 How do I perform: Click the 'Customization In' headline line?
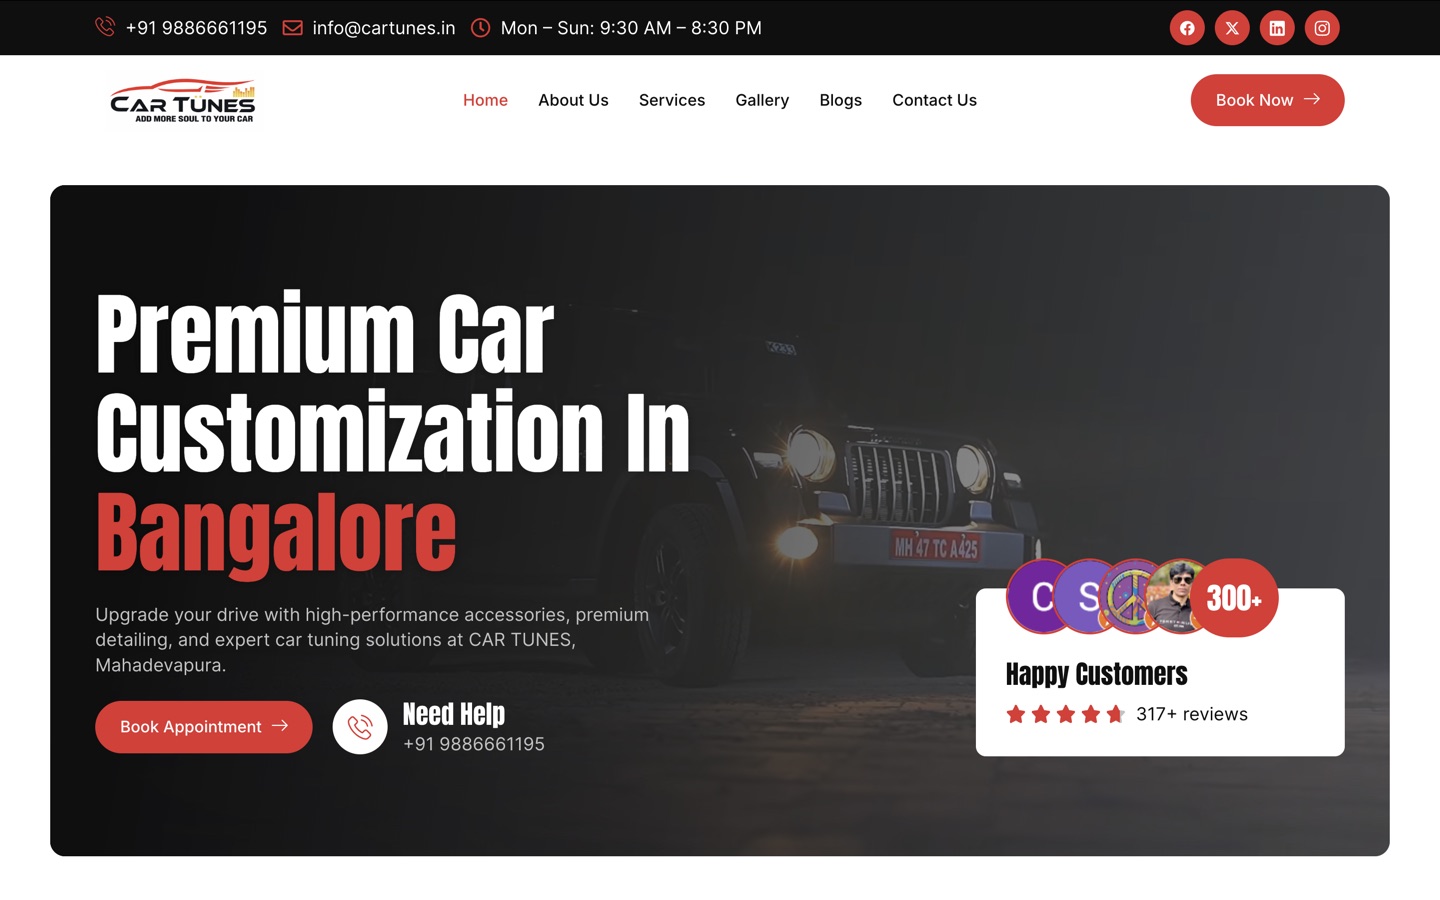(393, 432)
